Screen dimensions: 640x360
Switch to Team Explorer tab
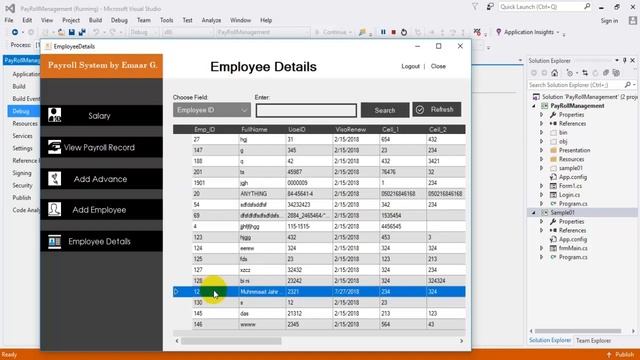click(x=593, y=340)
